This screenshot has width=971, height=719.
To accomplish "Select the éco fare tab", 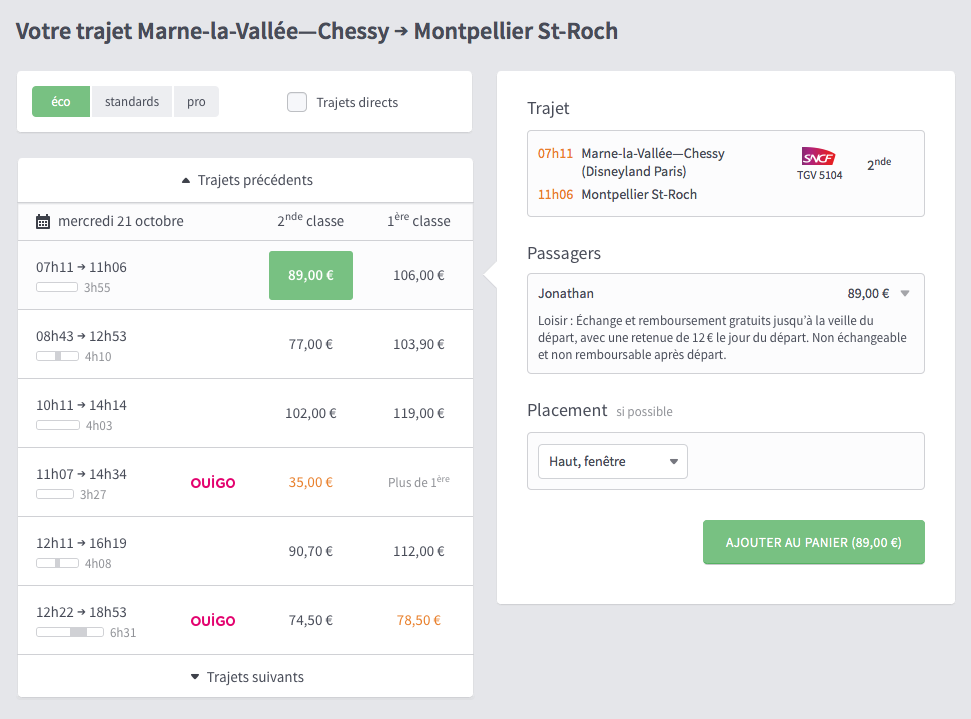I will pyautogui.click(x=61, y=101).
